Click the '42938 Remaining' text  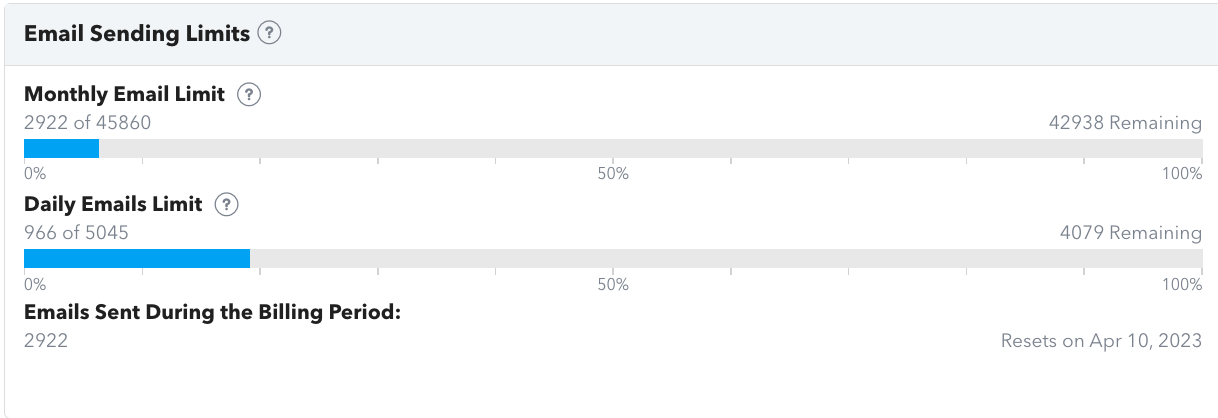click(1125, 123)
